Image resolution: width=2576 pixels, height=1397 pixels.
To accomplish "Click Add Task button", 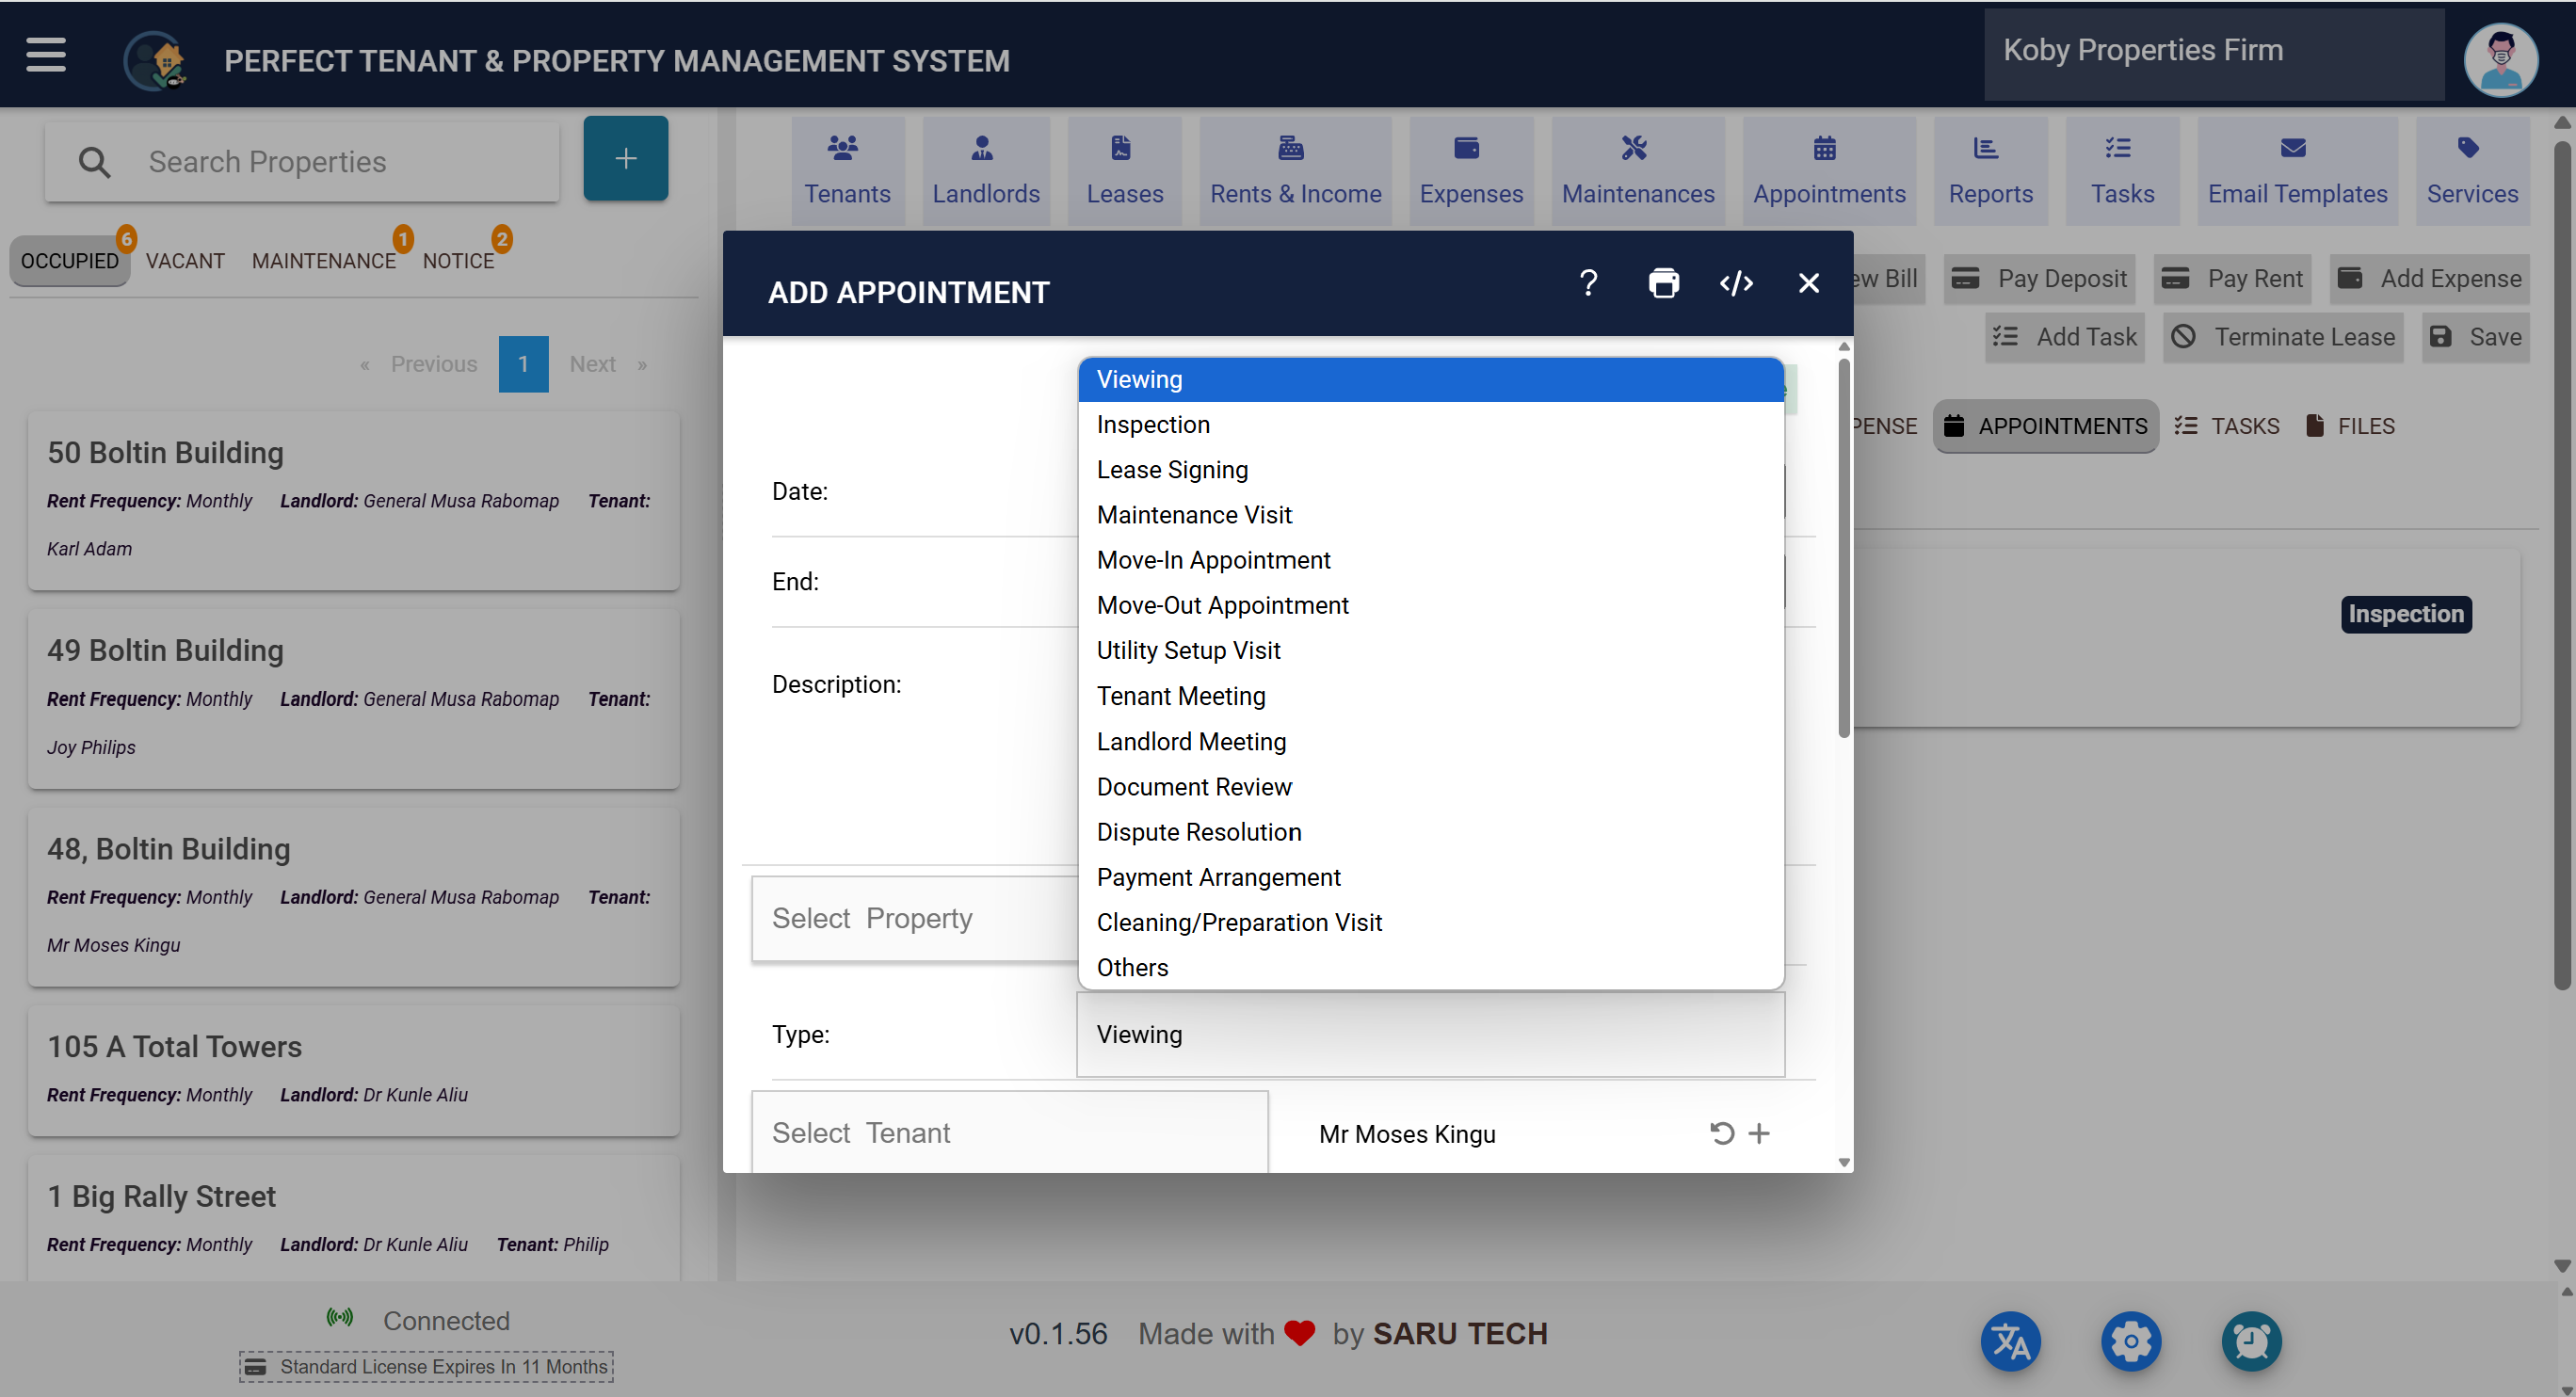I will (2065, 337).
